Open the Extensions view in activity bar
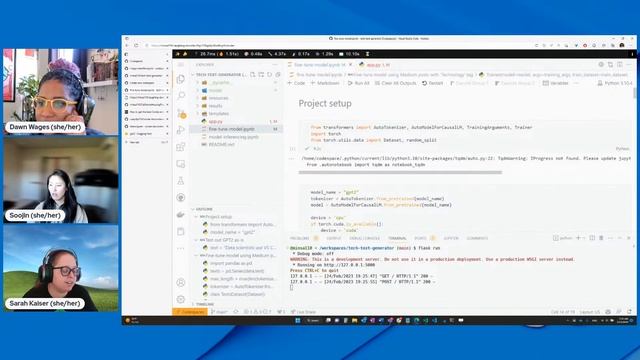The height and width of the screenshot is (360, 640). (181, 147)
